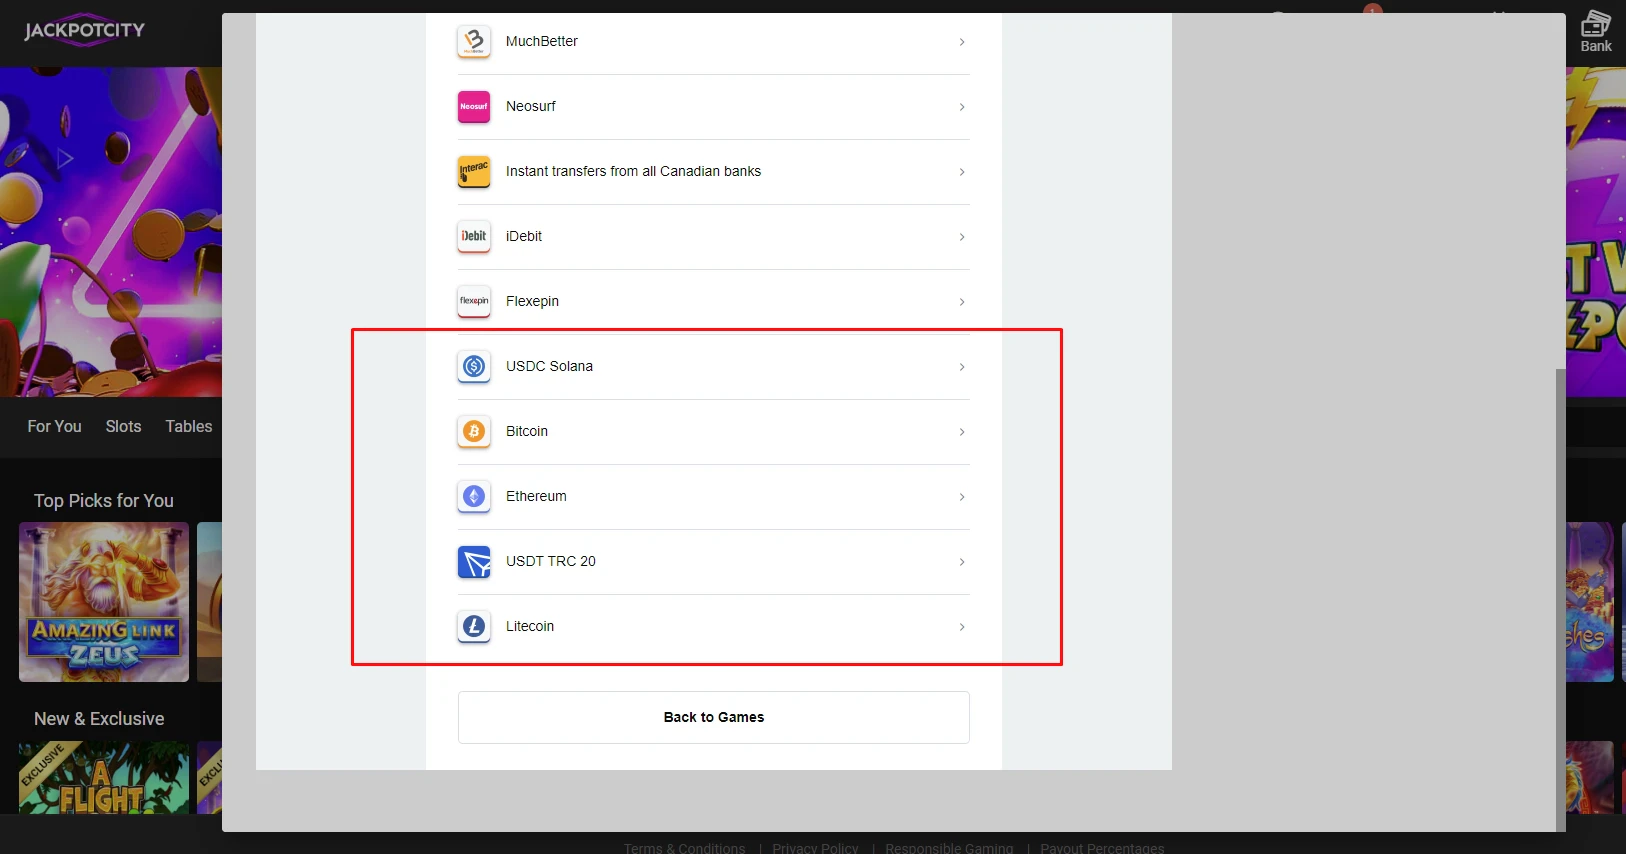Open the Amazing Link Zeus game thumbnail
The image size is (1626, 854).
(x=104, y=602)
